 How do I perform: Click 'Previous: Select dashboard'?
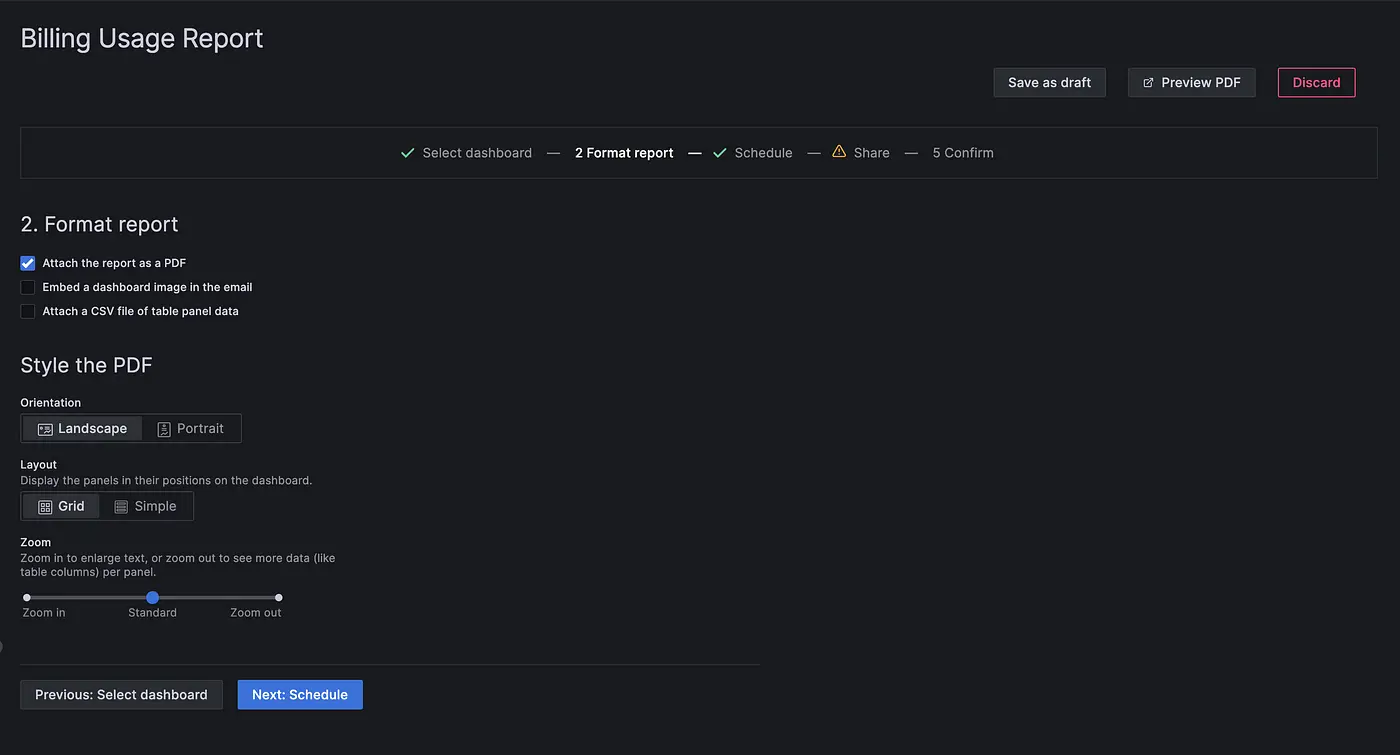tap(120, 694)
